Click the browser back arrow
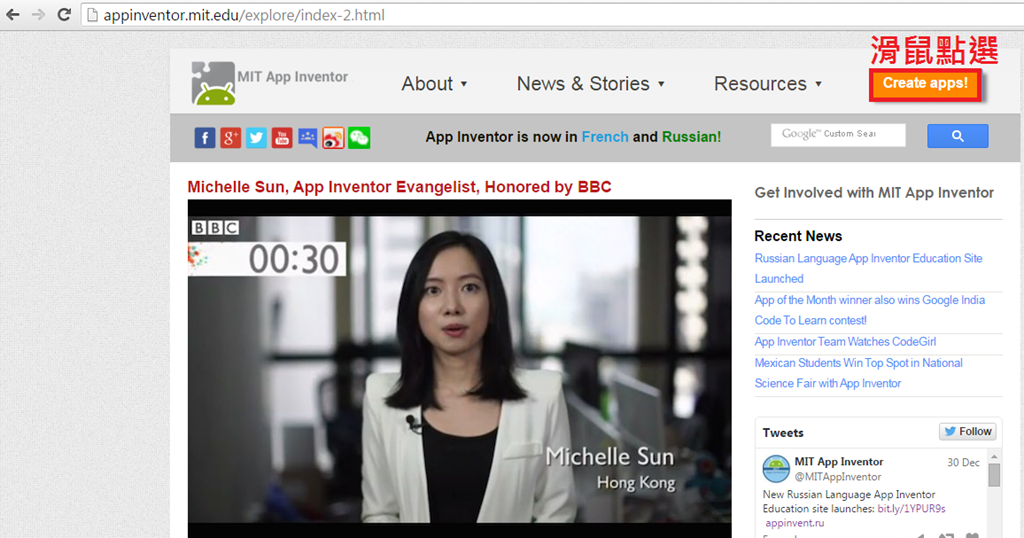 [x=12, y=14]
